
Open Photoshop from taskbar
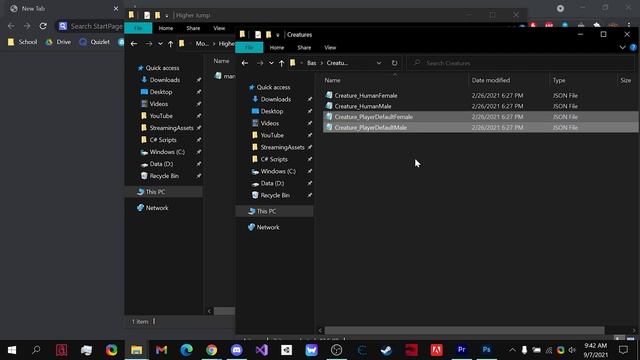point(487,350)
